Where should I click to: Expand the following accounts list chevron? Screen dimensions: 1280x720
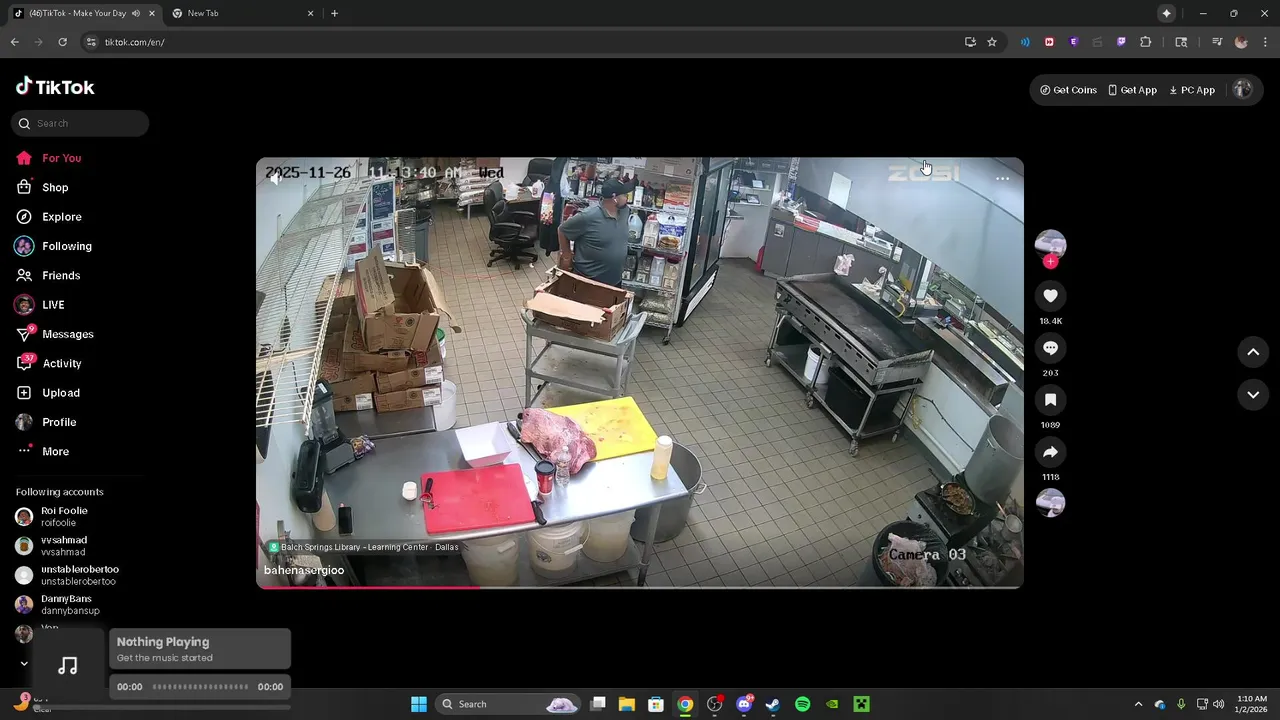pos(24,663)
